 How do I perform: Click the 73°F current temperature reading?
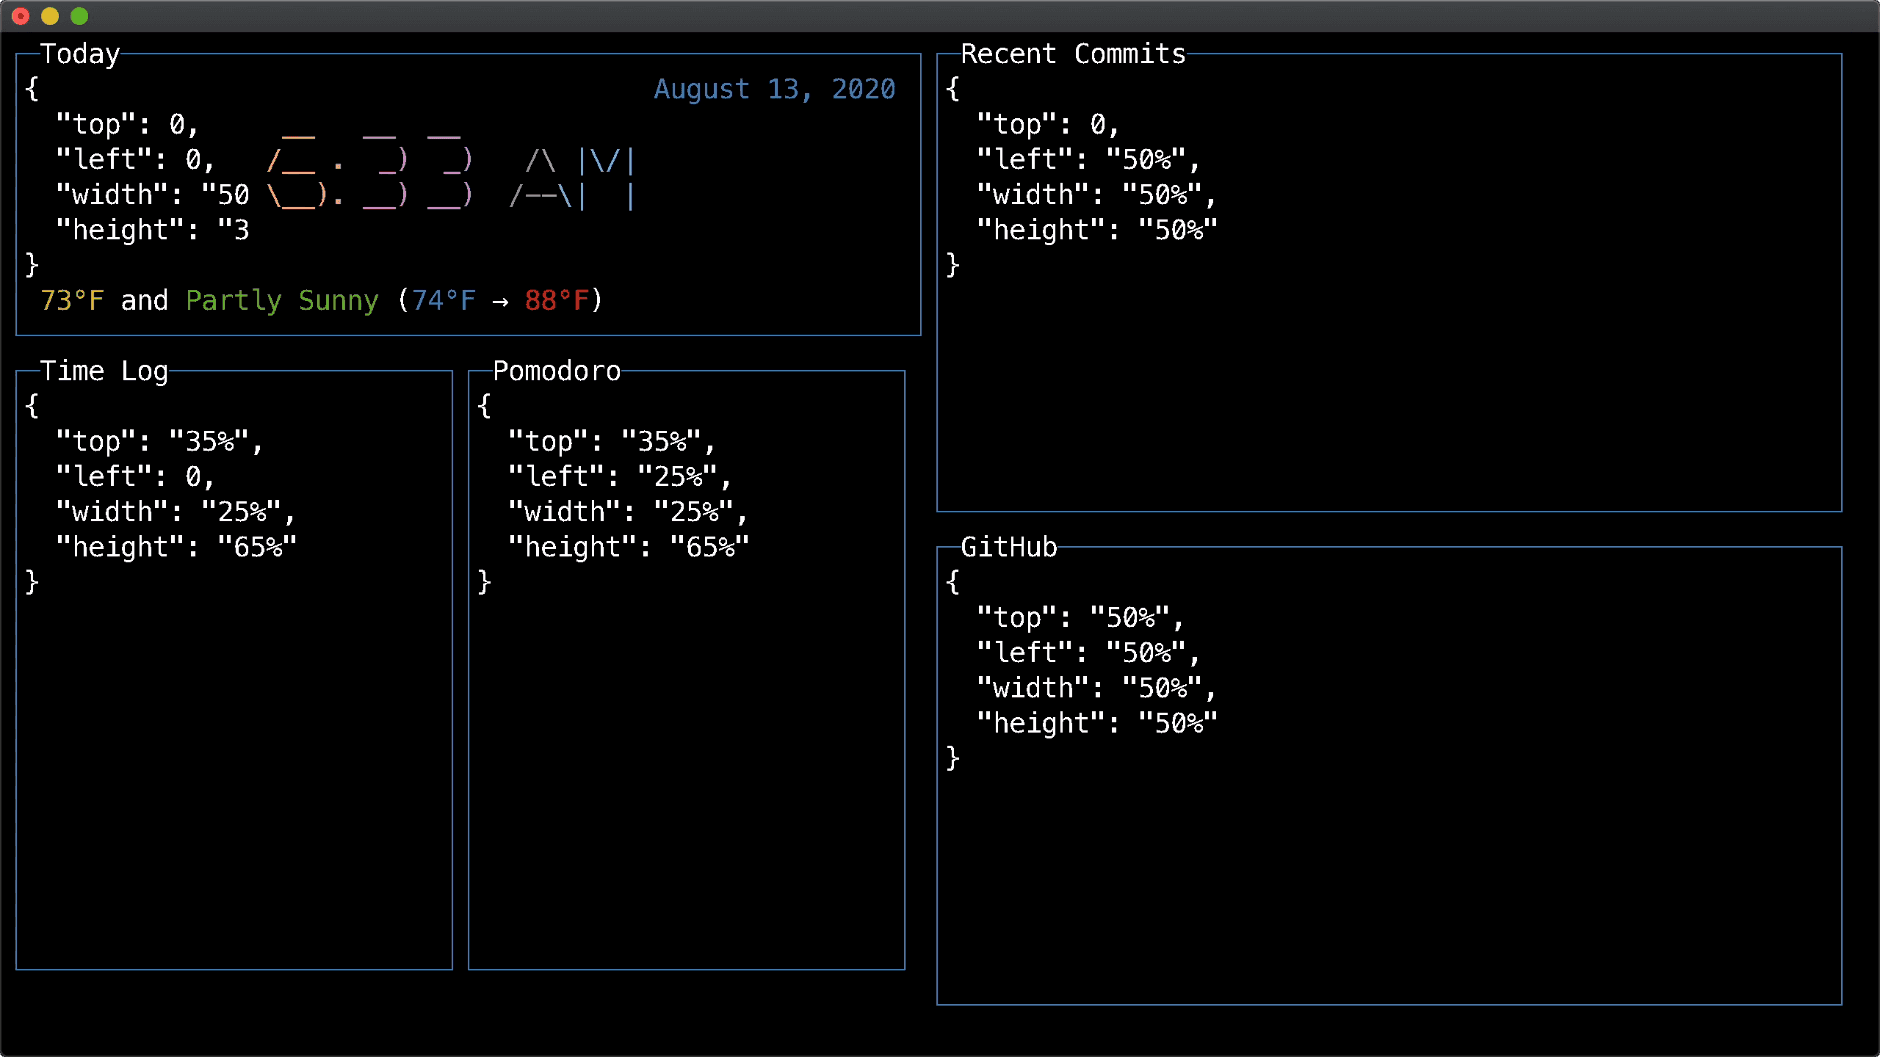click(70, 300)
